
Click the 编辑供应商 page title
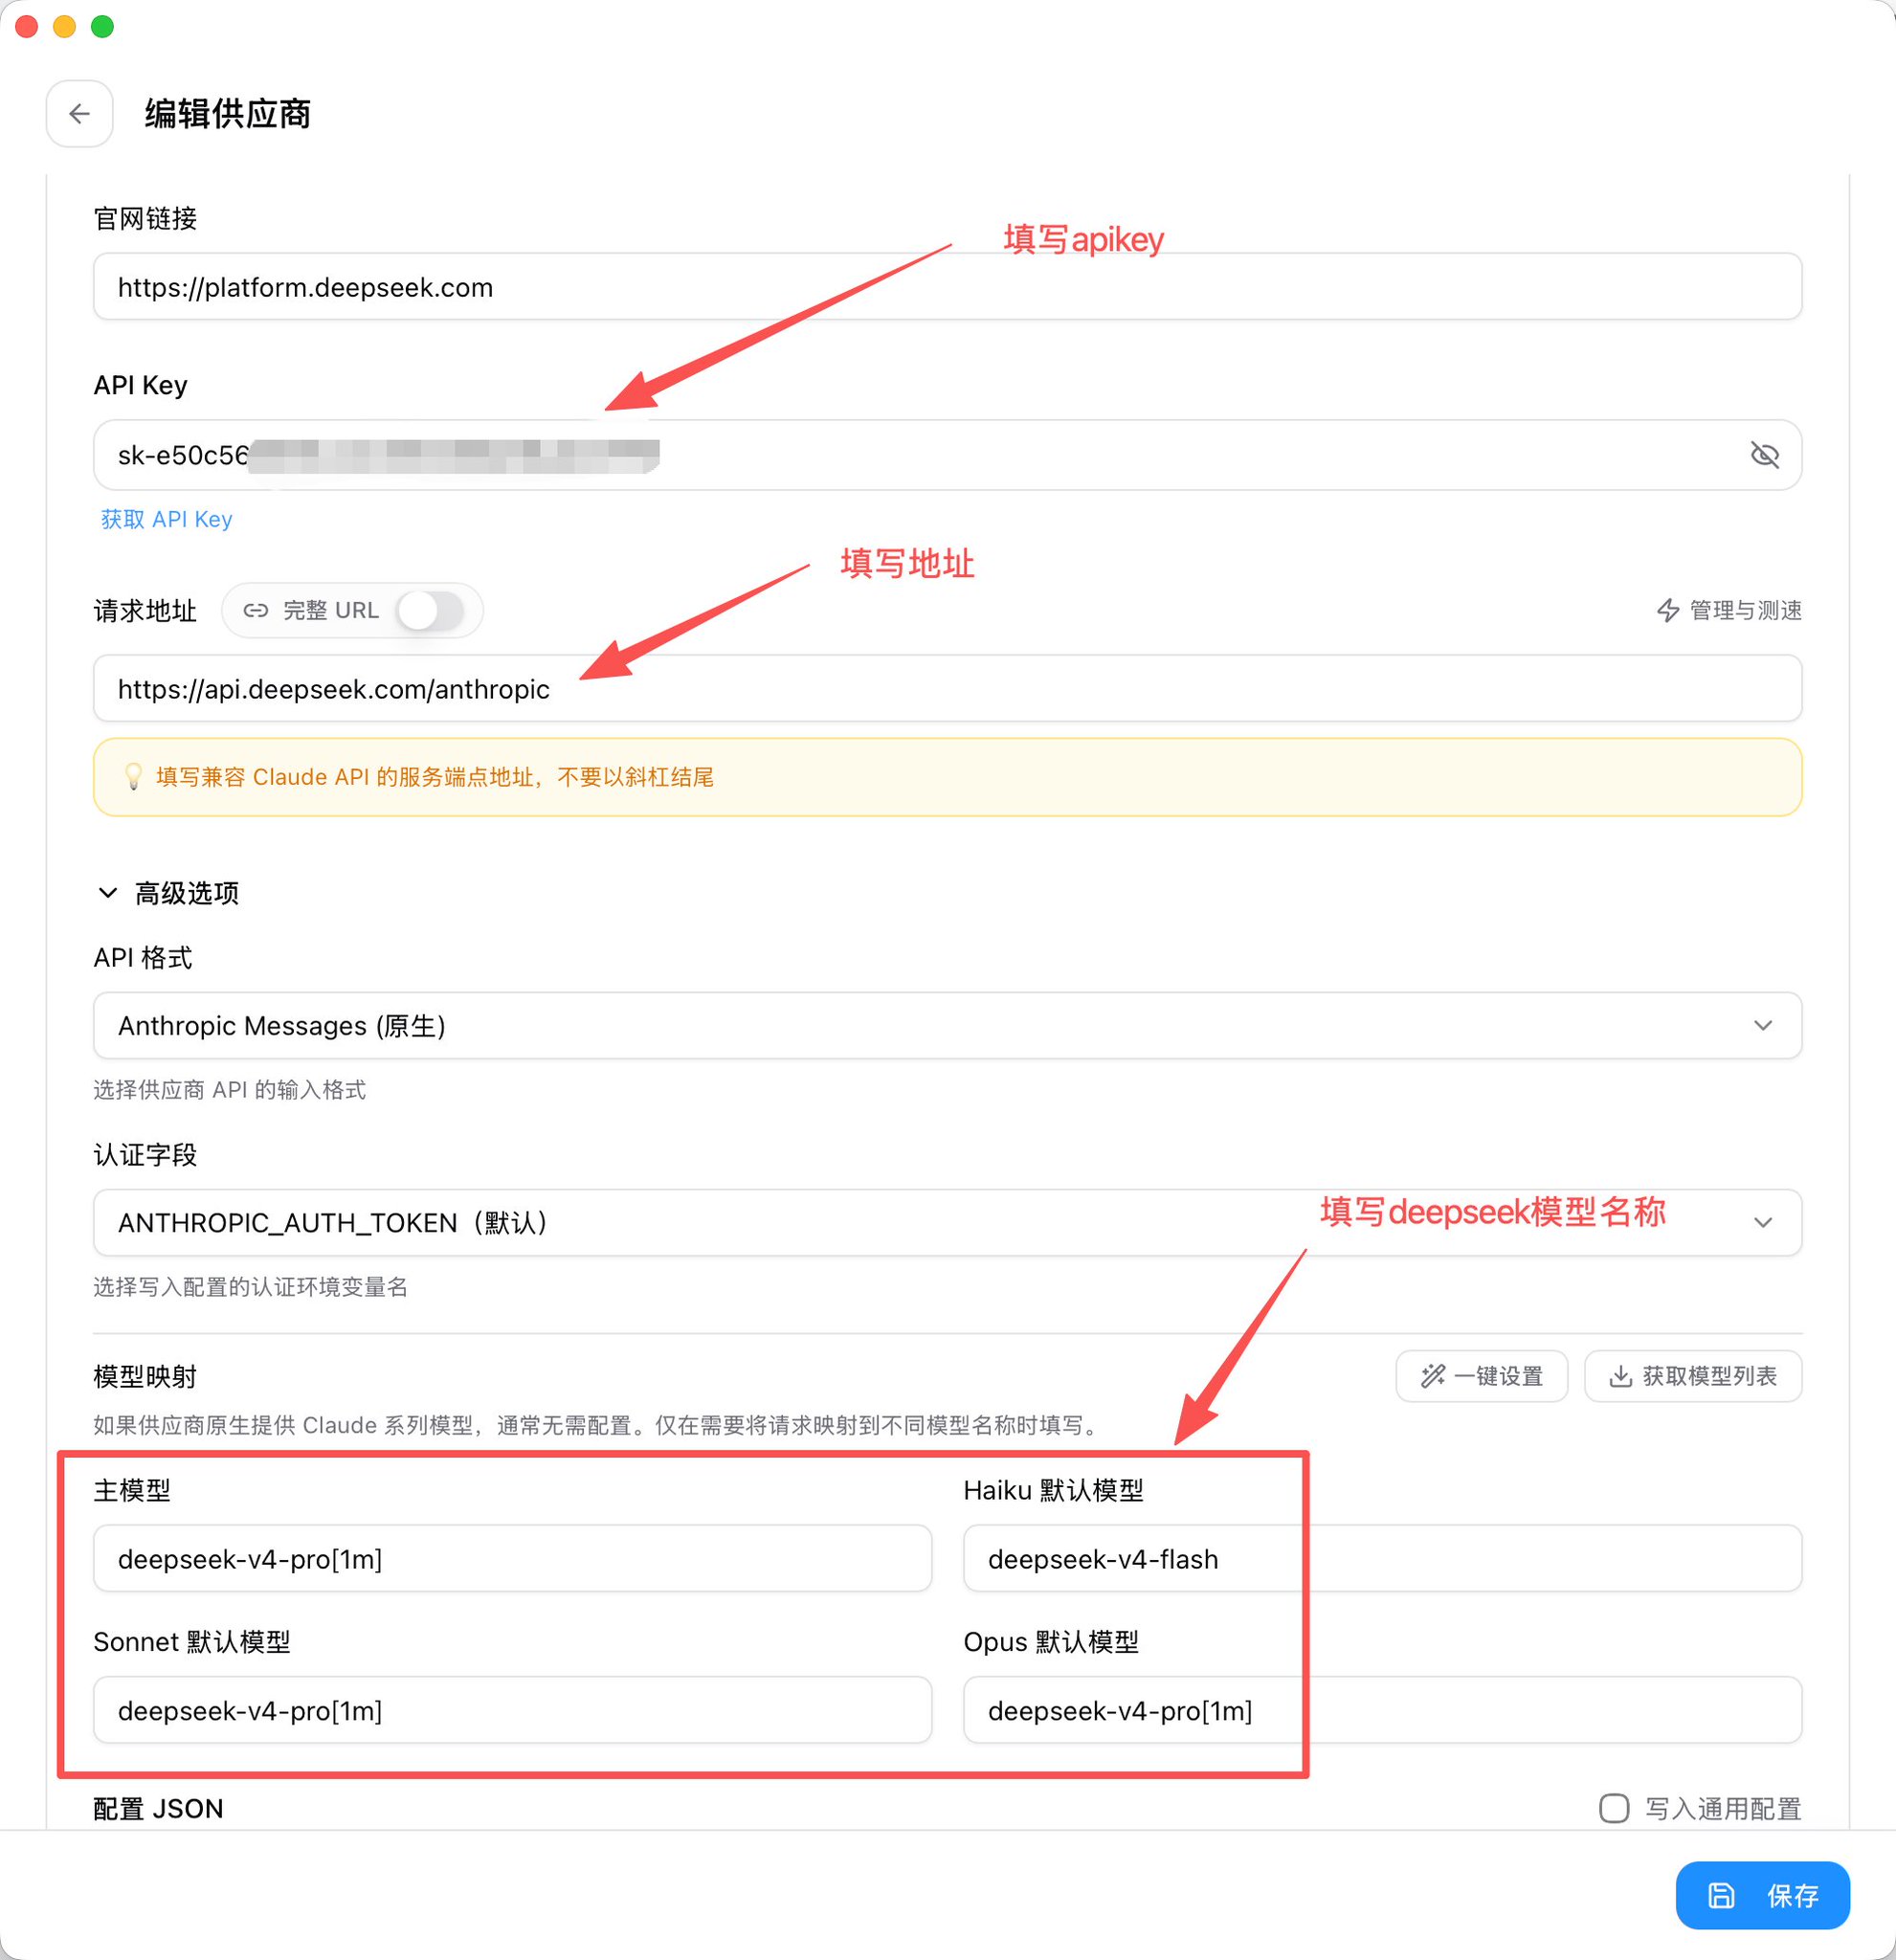(228, 114)
